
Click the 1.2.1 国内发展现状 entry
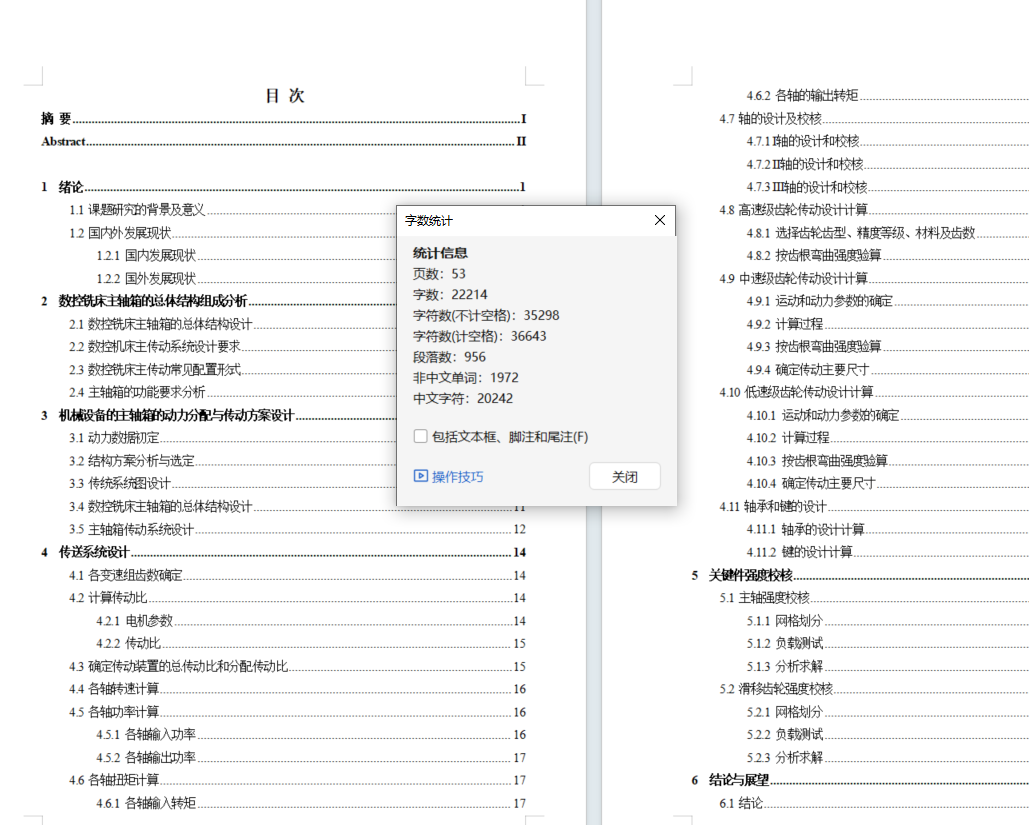pos(246,255)
